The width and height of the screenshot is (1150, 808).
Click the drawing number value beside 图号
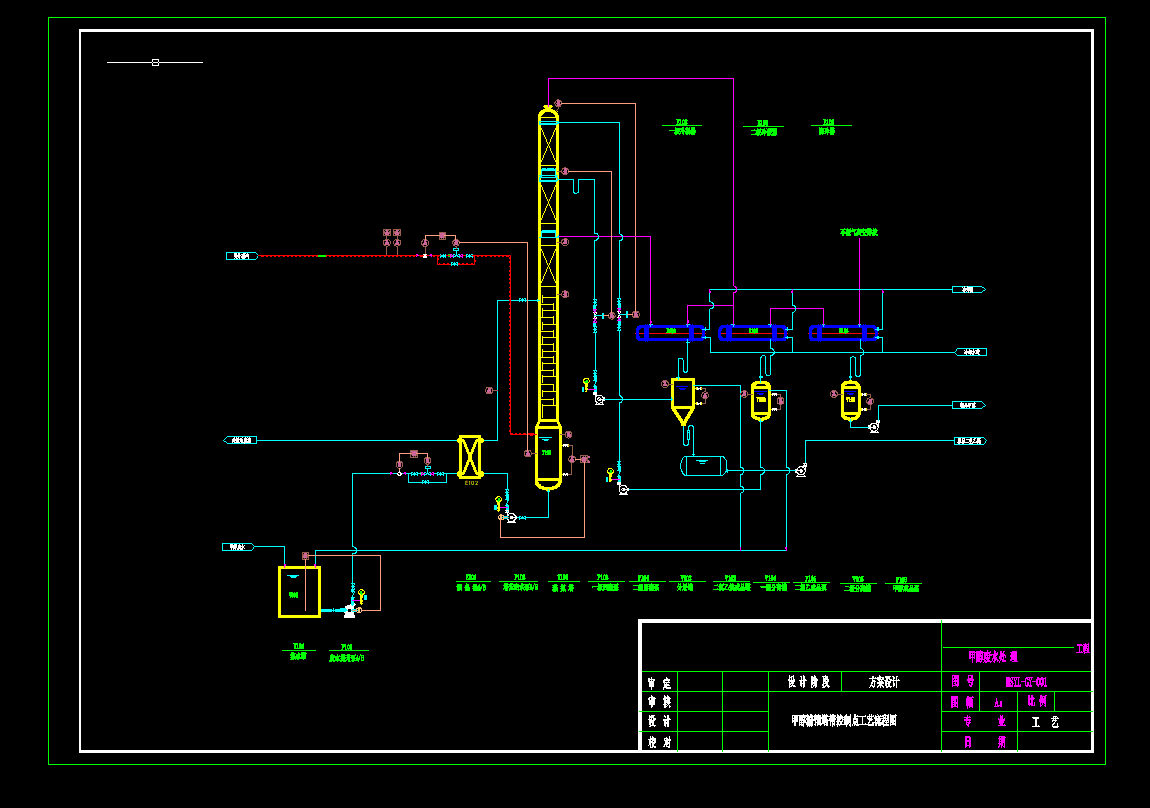(1027, 682)
